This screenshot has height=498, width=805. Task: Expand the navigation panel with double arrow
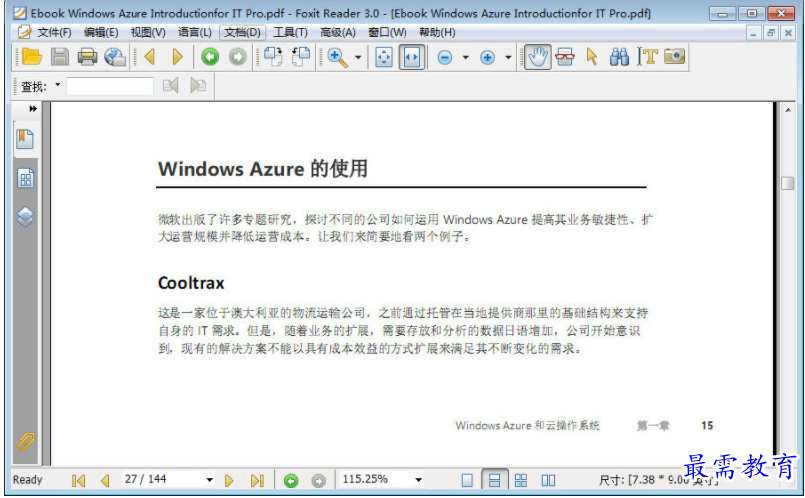33,108
